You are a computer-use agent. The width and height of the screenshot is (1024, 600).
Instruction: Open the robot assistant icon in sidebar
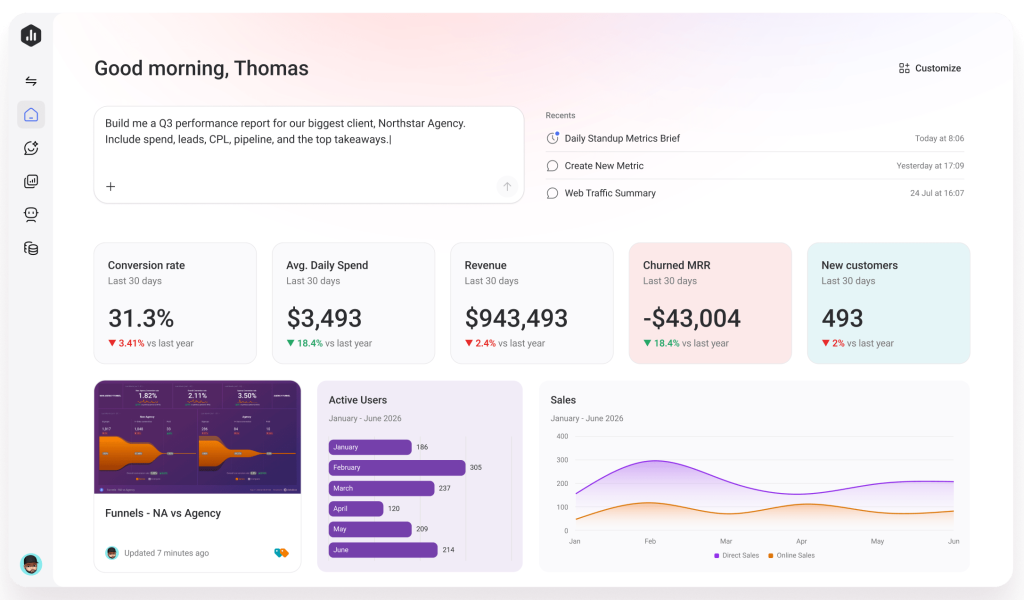click(x=31, y=215)
